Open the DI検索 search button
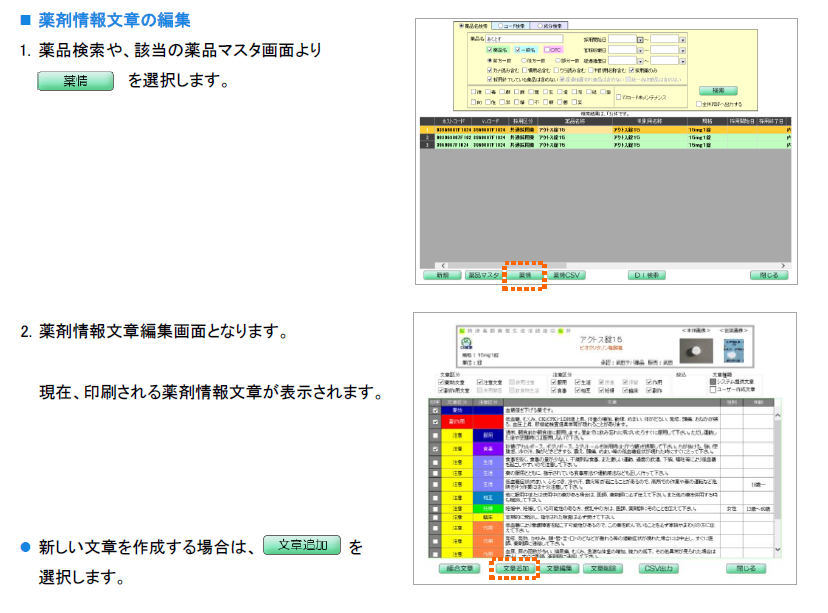828x613 pixels. click(x=649, y=274)
